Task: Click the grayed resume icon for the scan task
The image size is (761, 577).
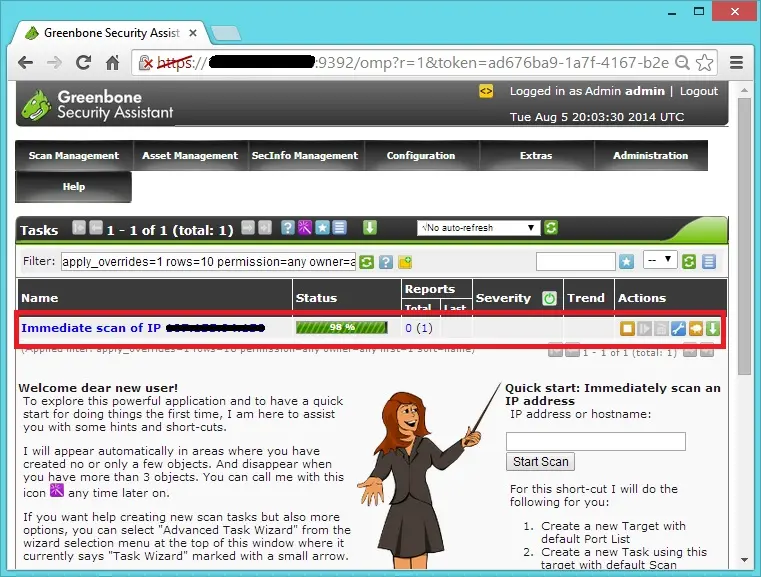Action: pyautogui.click(x=645, y=329)
